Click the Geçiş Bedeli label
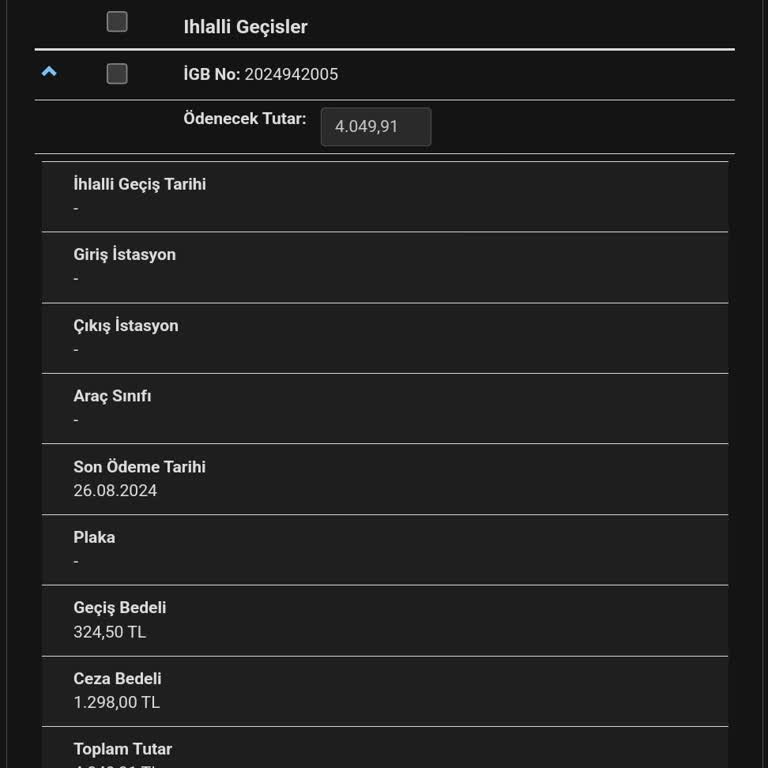The height and width of the screenshot is (768, 768). point(120,608)
